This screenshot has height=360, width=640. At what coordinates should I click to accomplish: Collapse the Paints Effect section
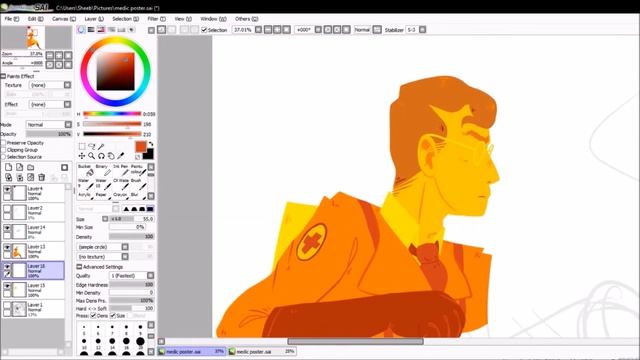point(3,76)
